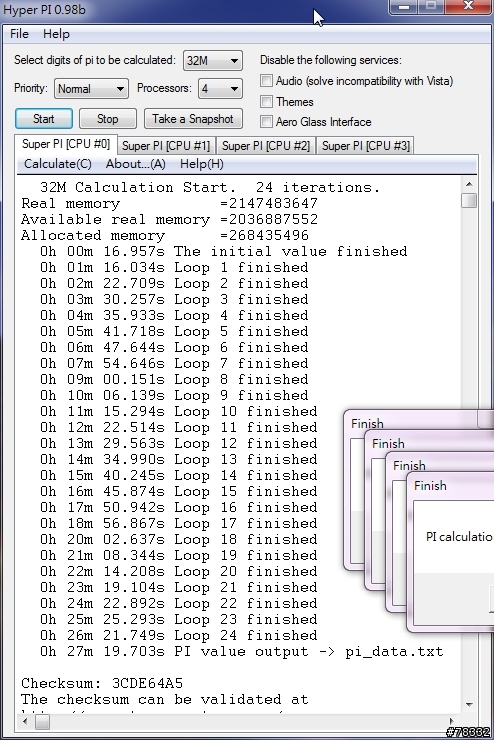Click the Real memory =2147483647 line
The width and height of the screenshot is (494, 740).
[169, 203]
